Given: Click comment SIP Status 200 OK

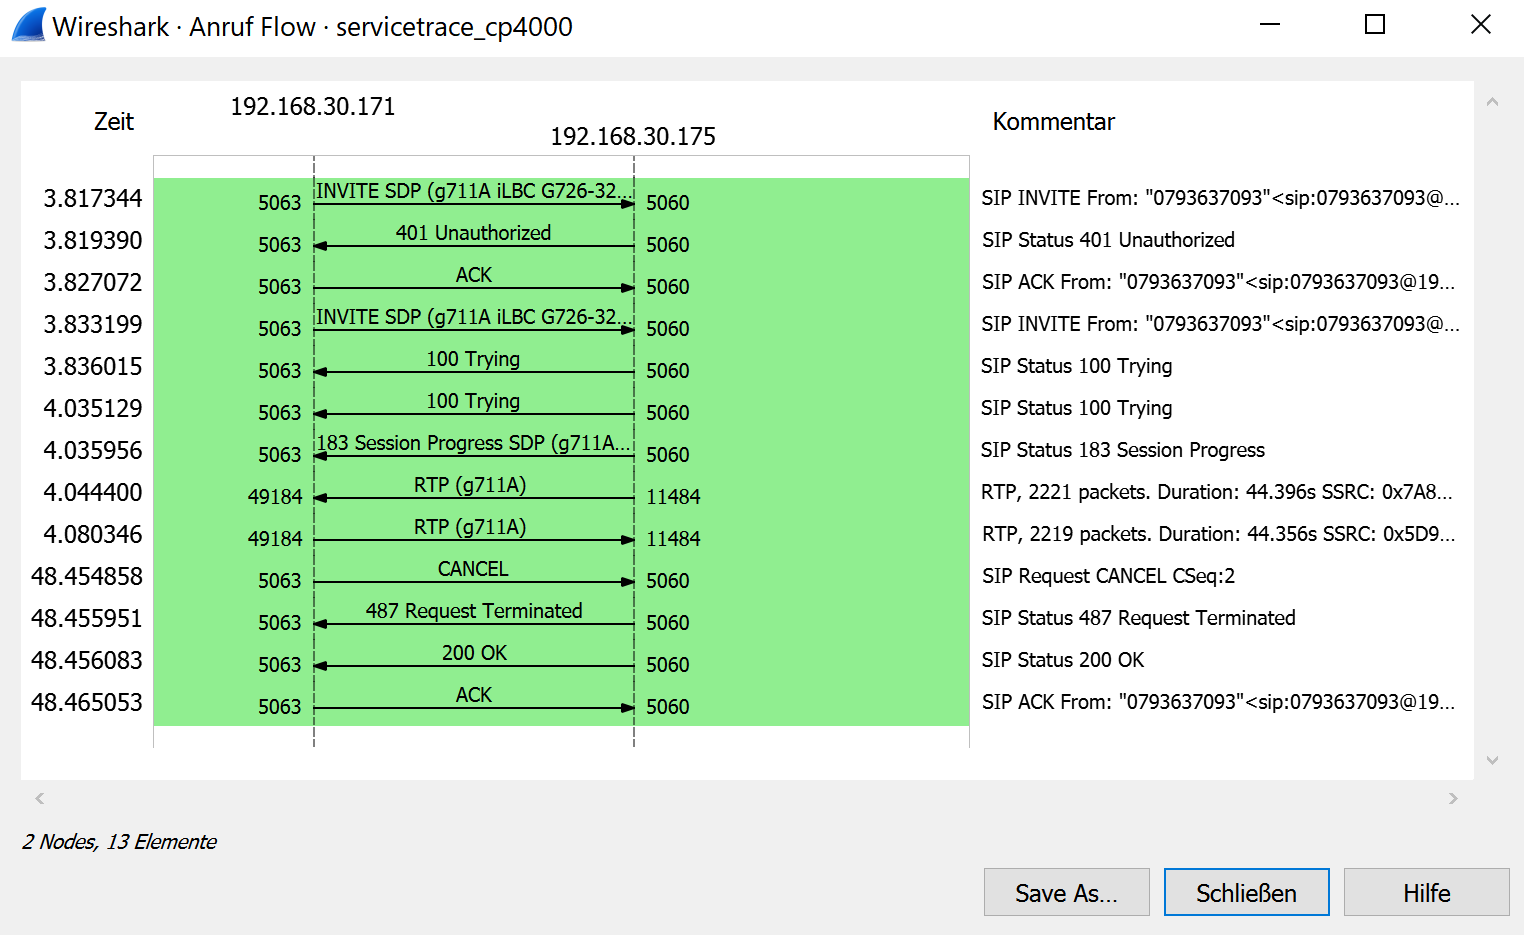Looking at the screenshot, I should 1063,660.
